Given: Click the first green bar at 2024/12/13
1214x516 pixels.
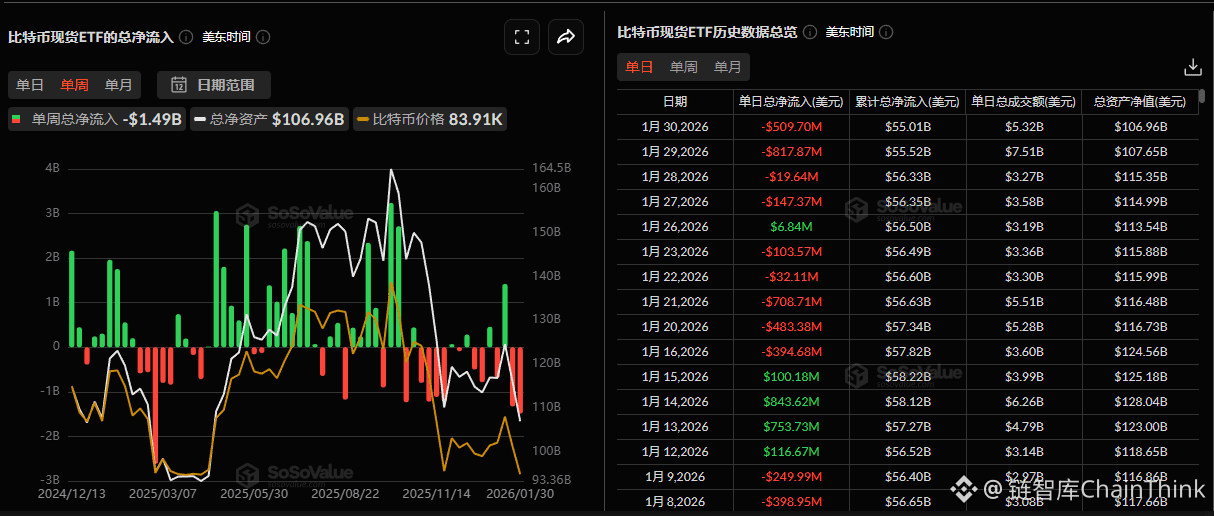Looking at the screenshot, I should (x=72, y=298).
